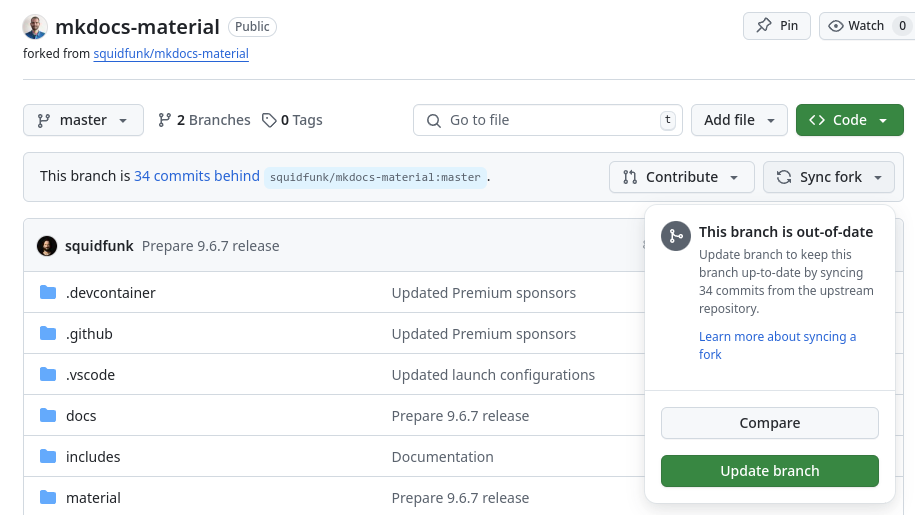Open the green Code dropdown
This screenshot has height=515, width=915.
coord(850,120)
